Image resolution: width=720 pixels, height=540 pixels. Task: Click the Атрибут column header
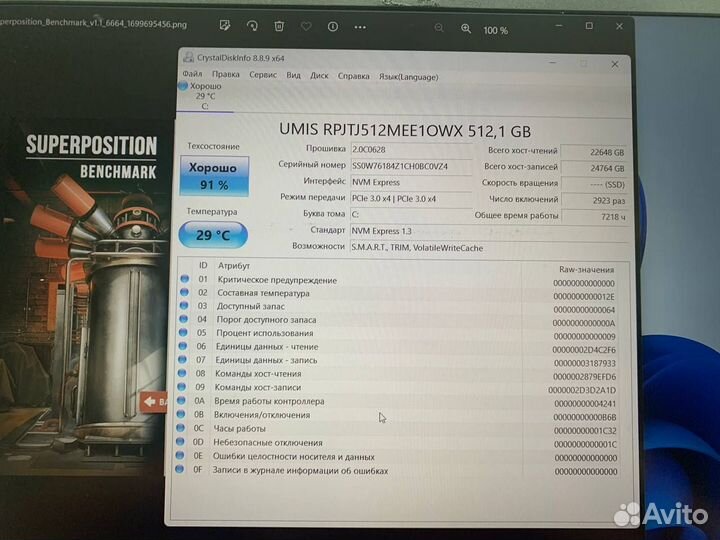(234, 265)
